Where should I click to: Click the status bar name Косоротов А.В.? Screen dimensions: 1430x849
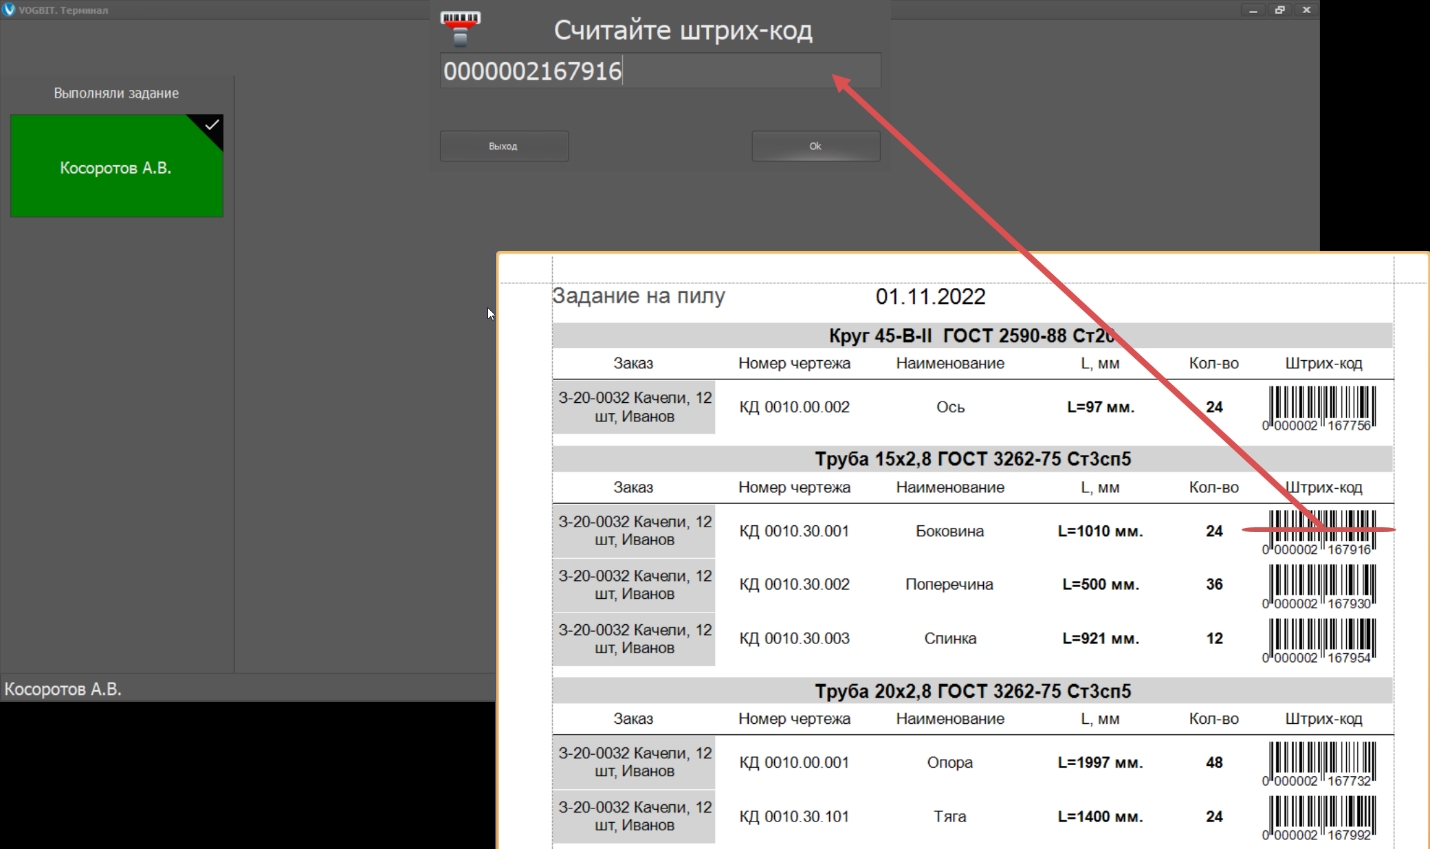click(63, 689)
